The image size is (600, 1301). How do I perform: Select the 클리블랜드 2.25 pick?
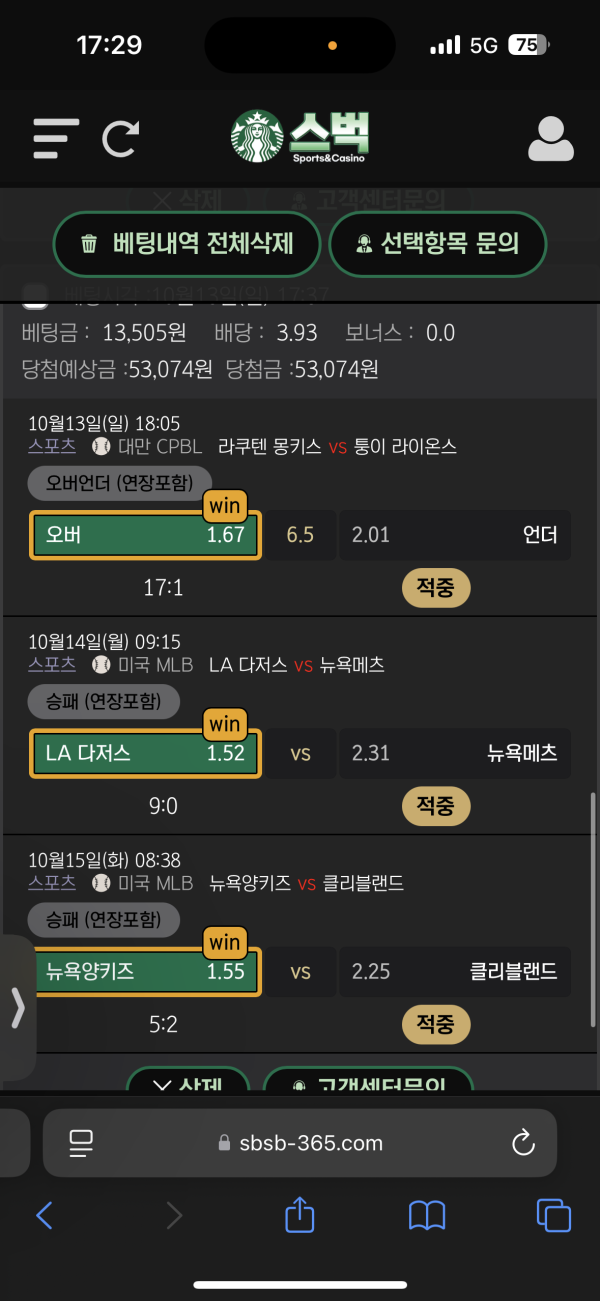pos(455,971)
